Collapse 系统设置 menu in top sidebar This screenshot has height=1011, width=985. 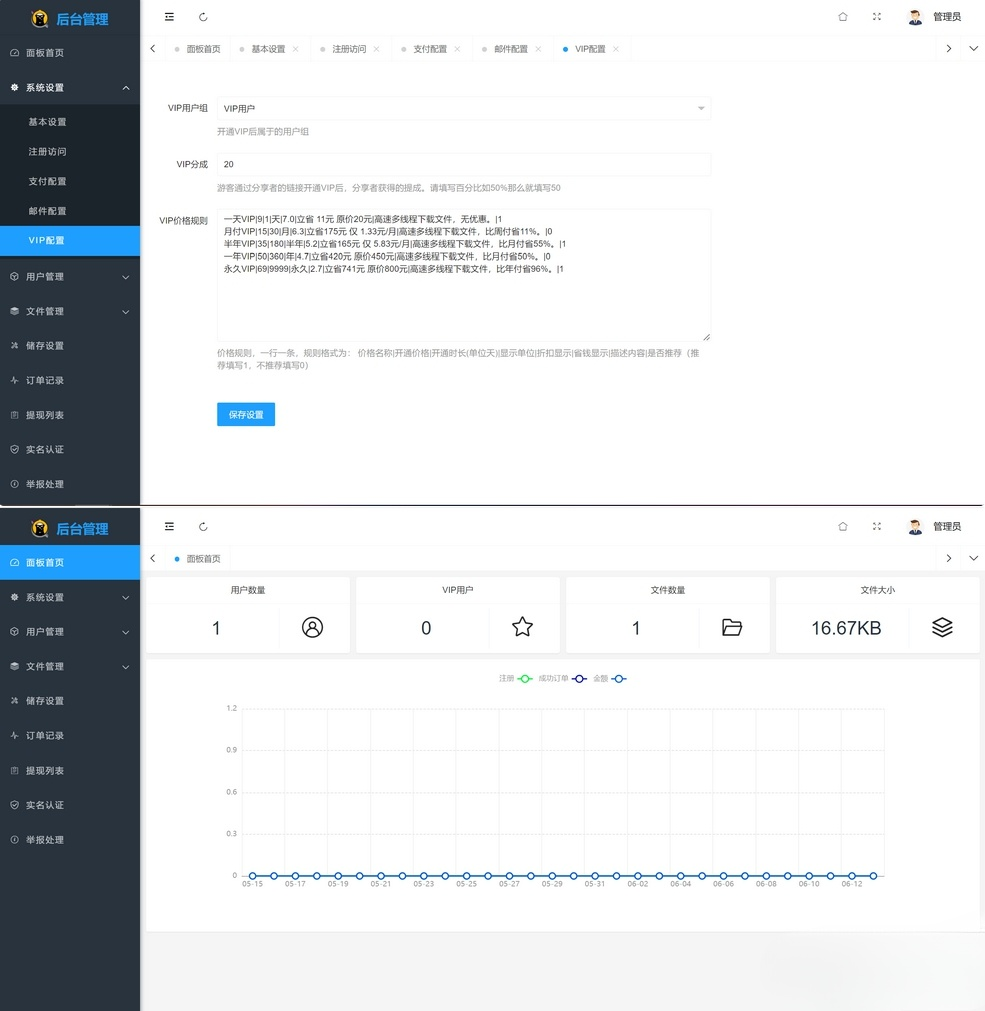(70, 88)
